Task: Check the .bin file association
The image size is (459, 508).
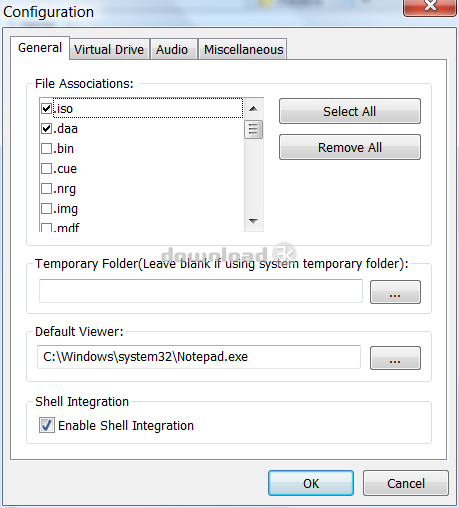Action: pyautogui.click(x=46, y=148)
